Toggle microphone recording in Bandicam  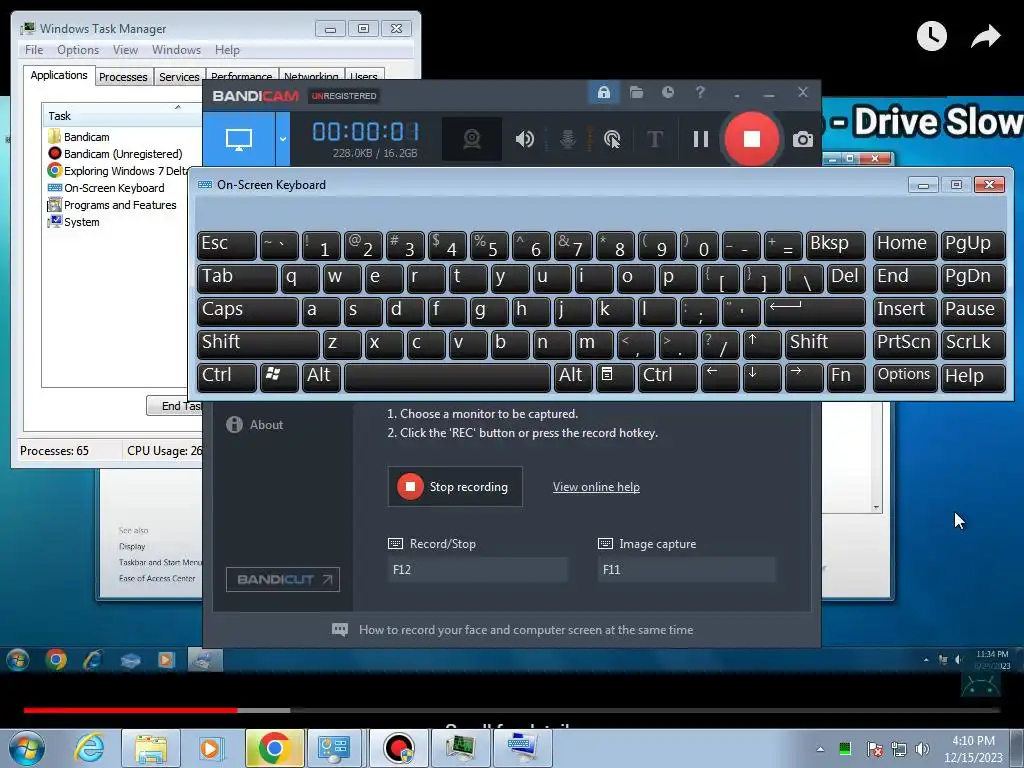tap(568, 138)
